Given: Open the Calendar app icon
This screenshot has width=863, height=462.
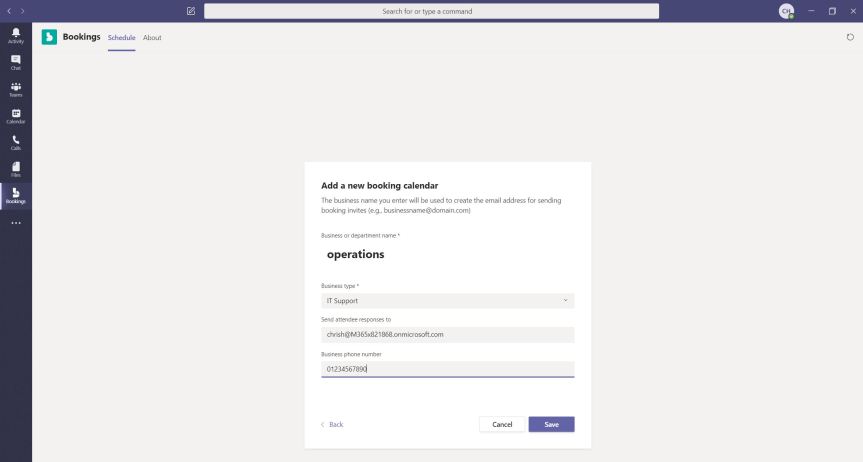Looking at the screenshot, I should pyautogui.click(x=15, y=117).
